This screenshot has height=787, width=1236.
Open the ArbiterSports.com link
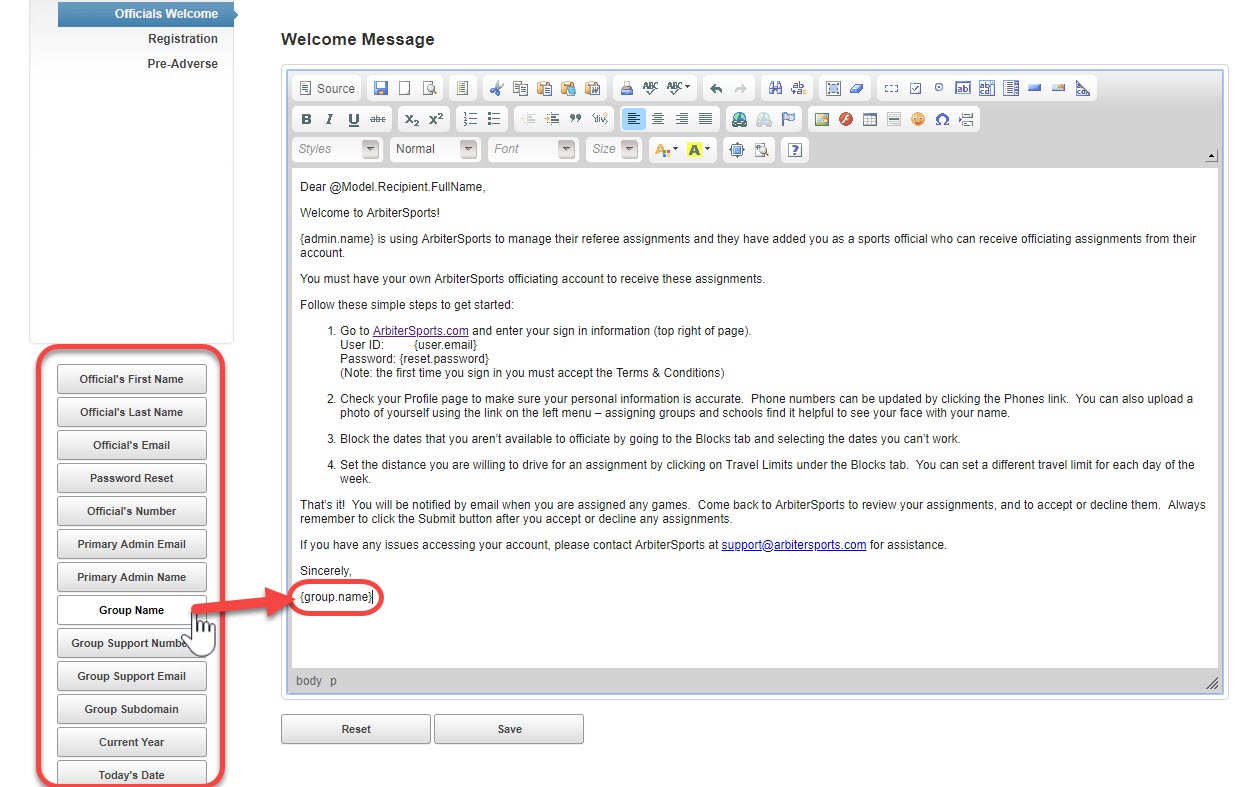tap(421, 331)
